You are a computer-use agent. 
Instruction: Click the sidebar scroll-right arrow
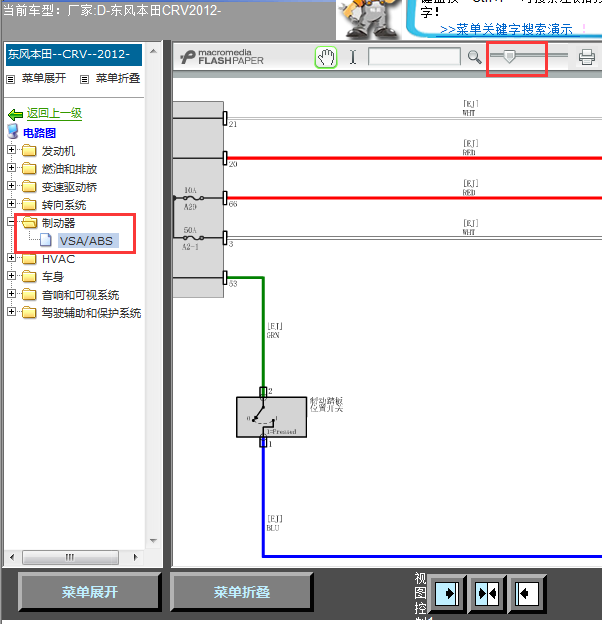(x=135, y=557)
